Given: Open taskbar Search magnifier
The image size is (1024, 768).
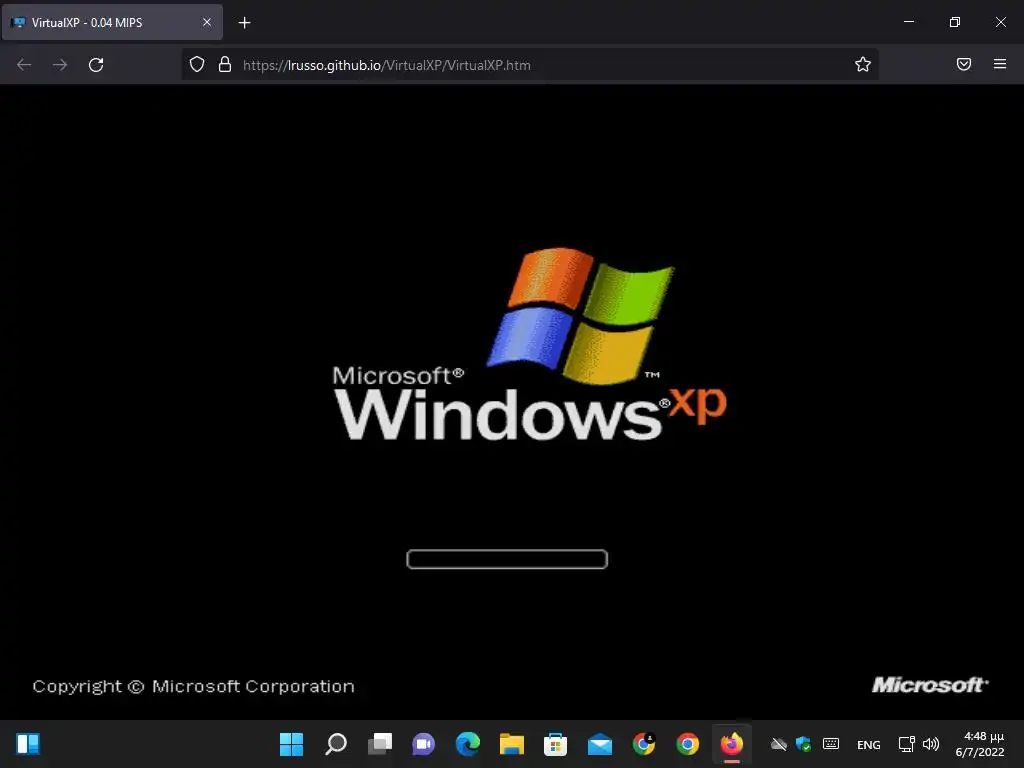Looking at the screenshot, I should tap(336, 744).
